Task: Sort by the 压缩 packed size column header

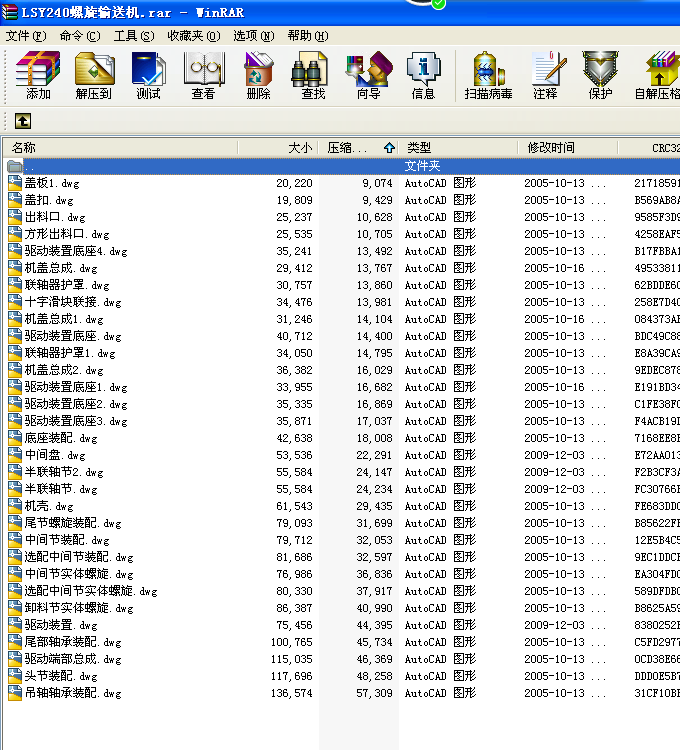Action: point(359,148)
